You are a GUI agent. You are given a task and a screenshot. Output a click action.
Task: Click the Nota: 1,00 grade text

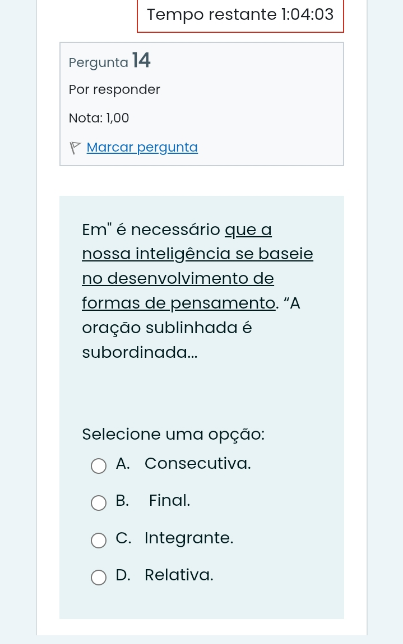pyautogui.click(x=99, y=118)
